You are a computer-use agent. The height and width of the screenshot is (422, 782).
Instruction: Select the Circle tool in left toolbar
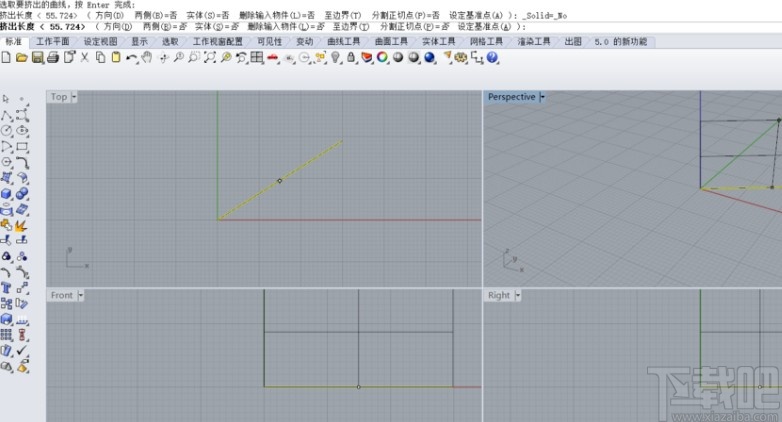click(x=6, y=131)
